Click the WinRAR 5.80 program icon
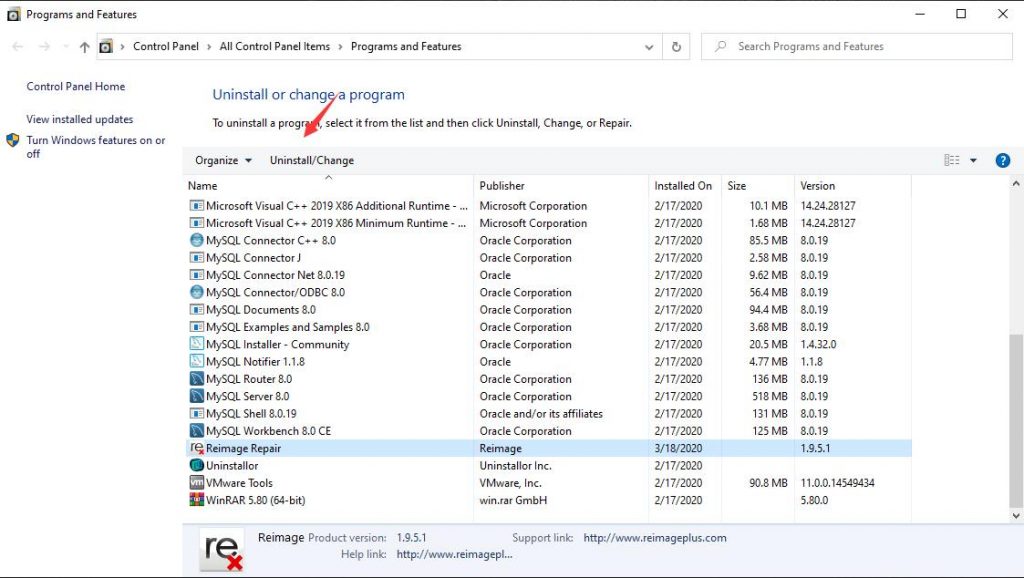1024x578 pixels. click(197, 500)
